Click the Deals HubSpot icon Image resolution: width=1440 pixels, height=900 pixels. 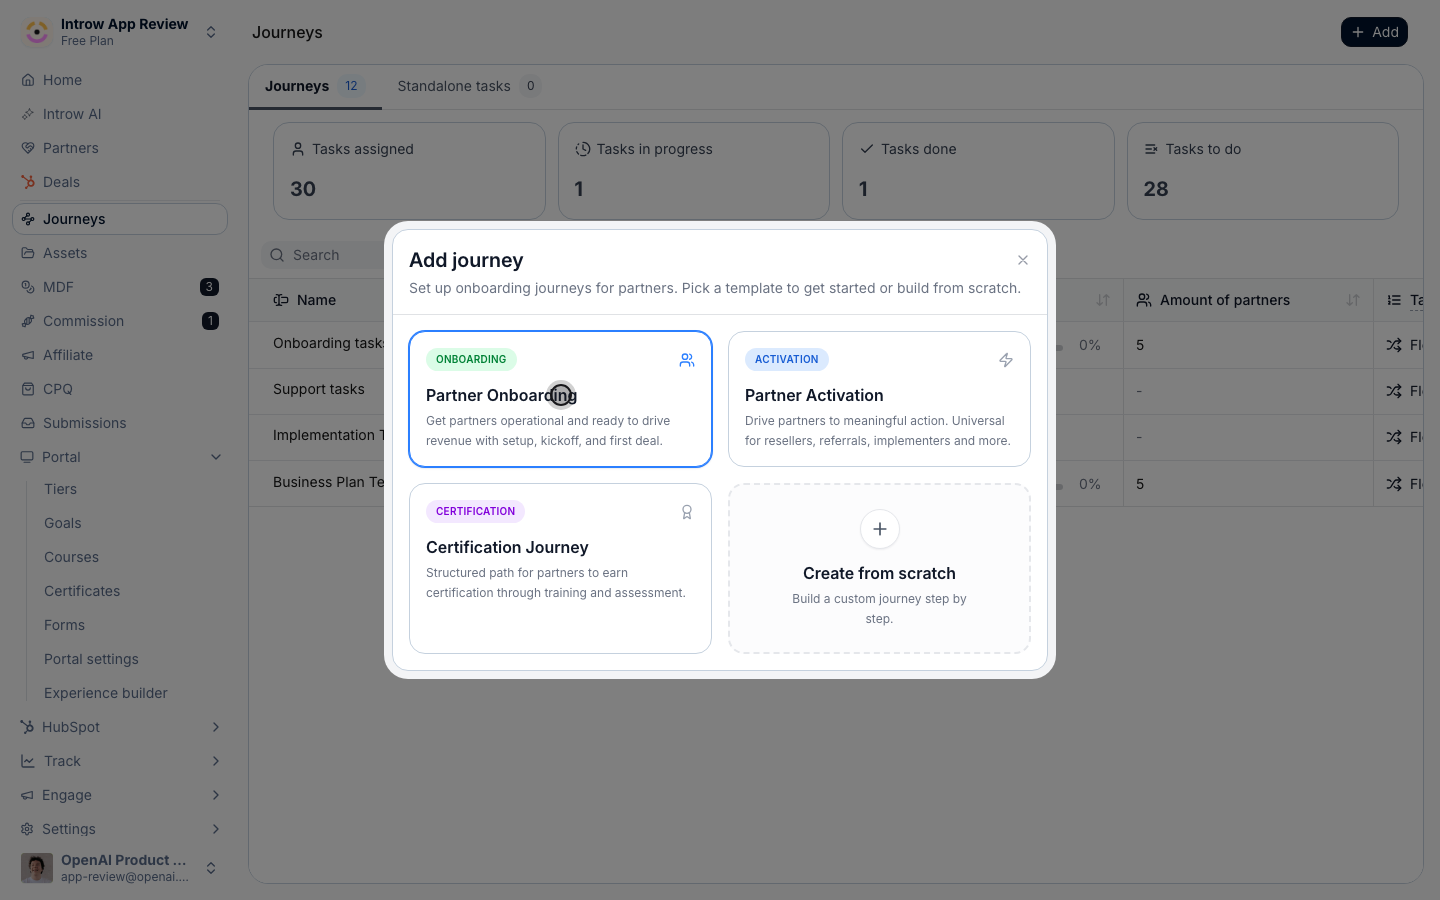28,182
